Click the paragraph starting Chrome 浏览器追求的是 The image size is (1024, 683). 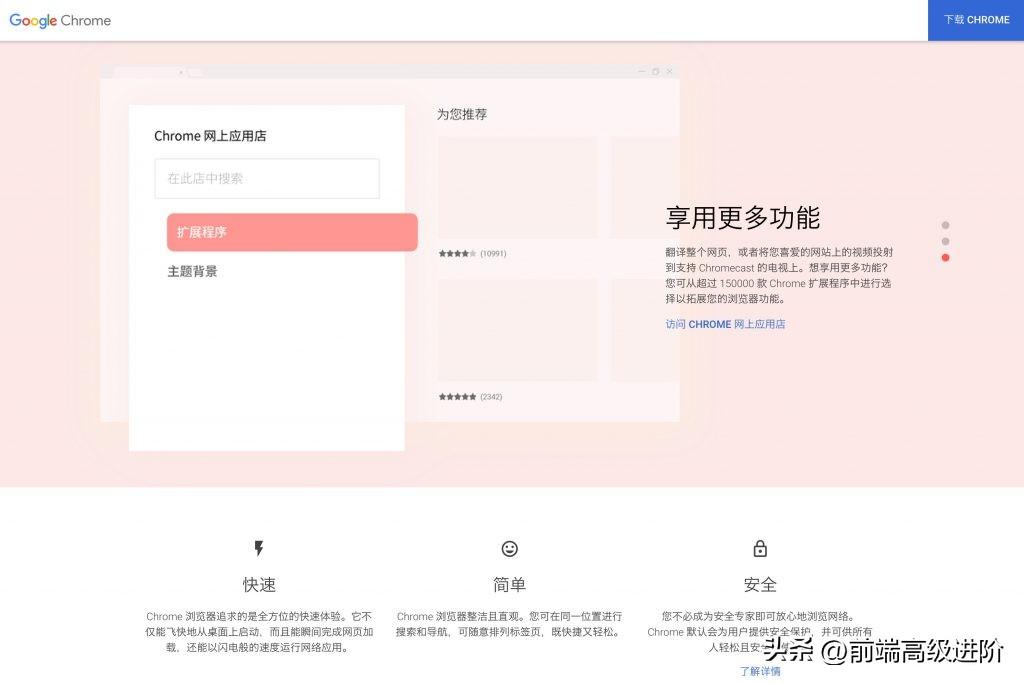click(259, 631)
